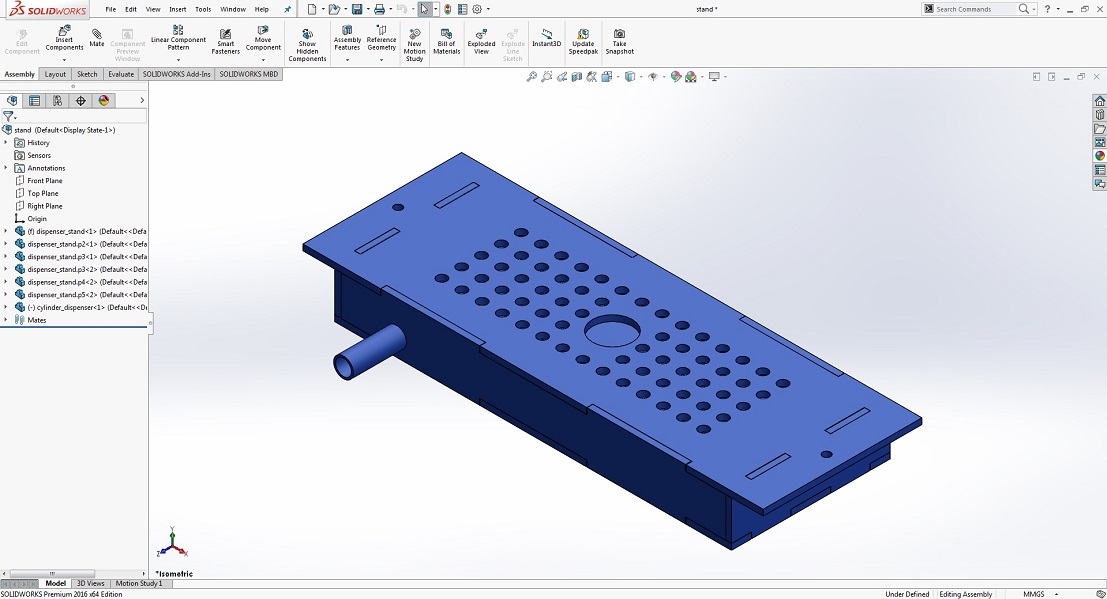This screenshot has height=599, width=1107.
Task: Open the Insert menu
Action: point(178,9)
